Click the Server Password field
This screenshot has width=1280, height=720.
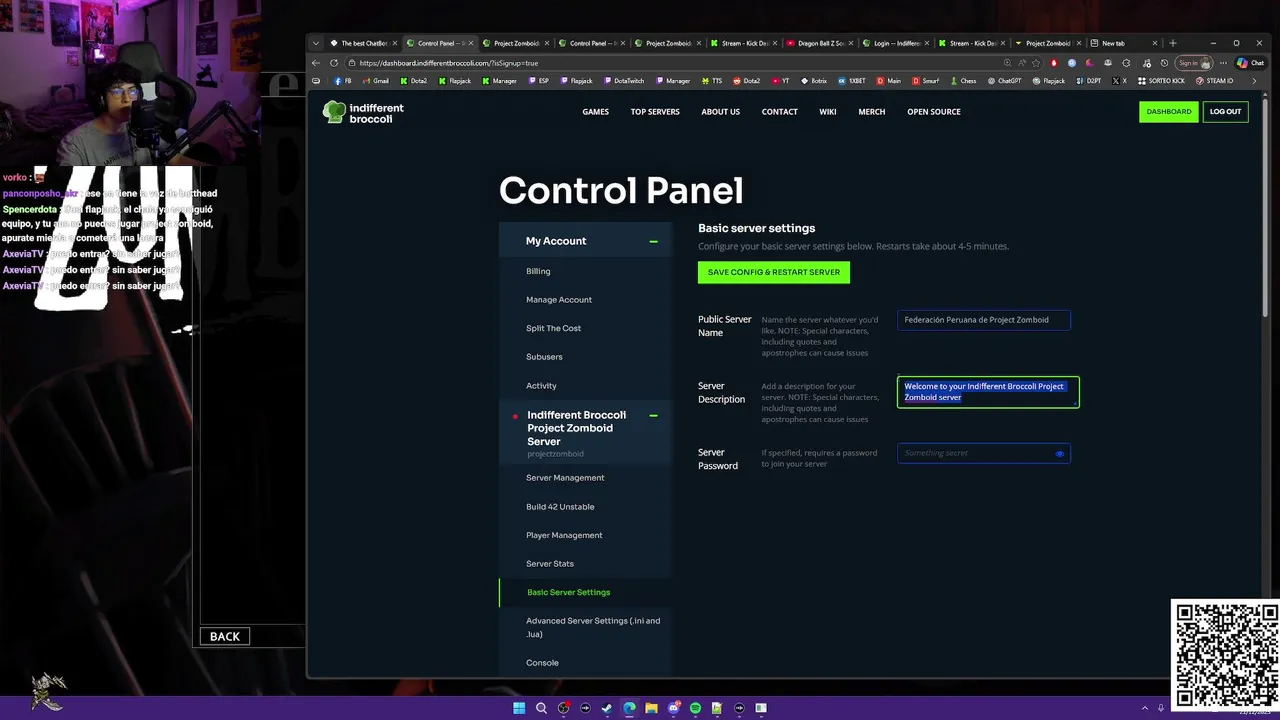(x=984, y=454)
